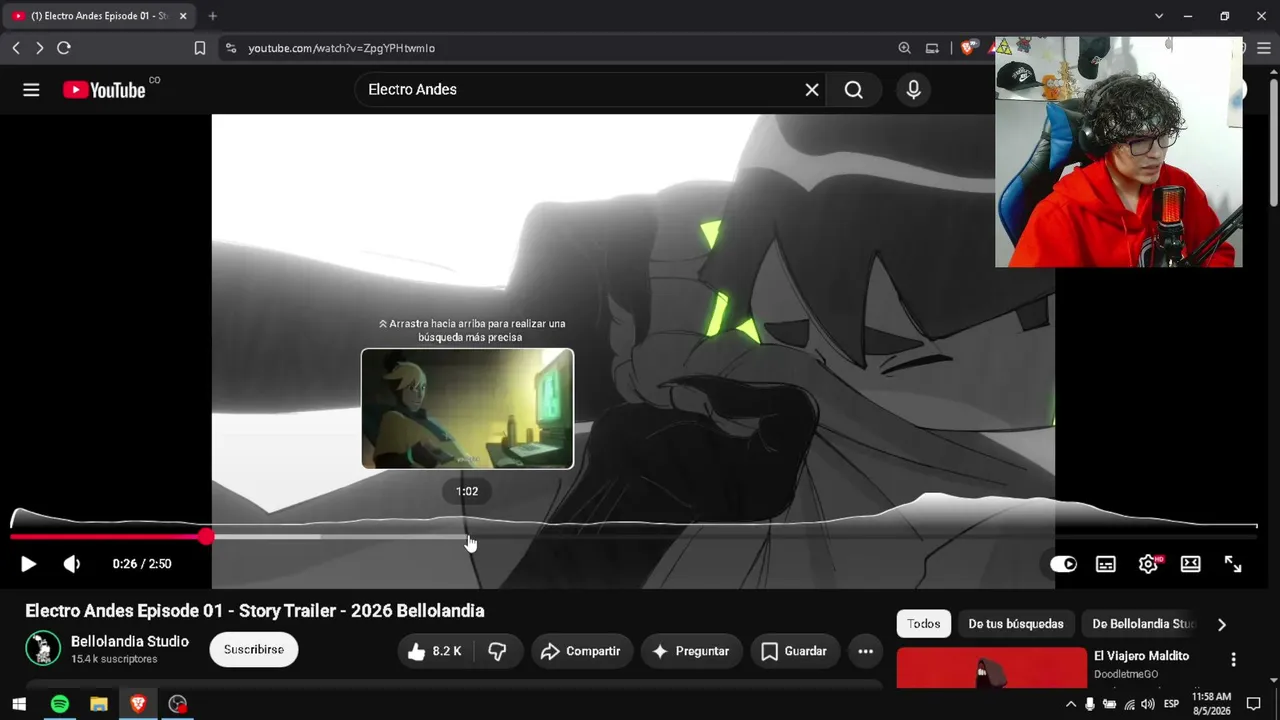Reload the YouTube page
Screen dimensions: 1280x720
(x=64, y=48)
